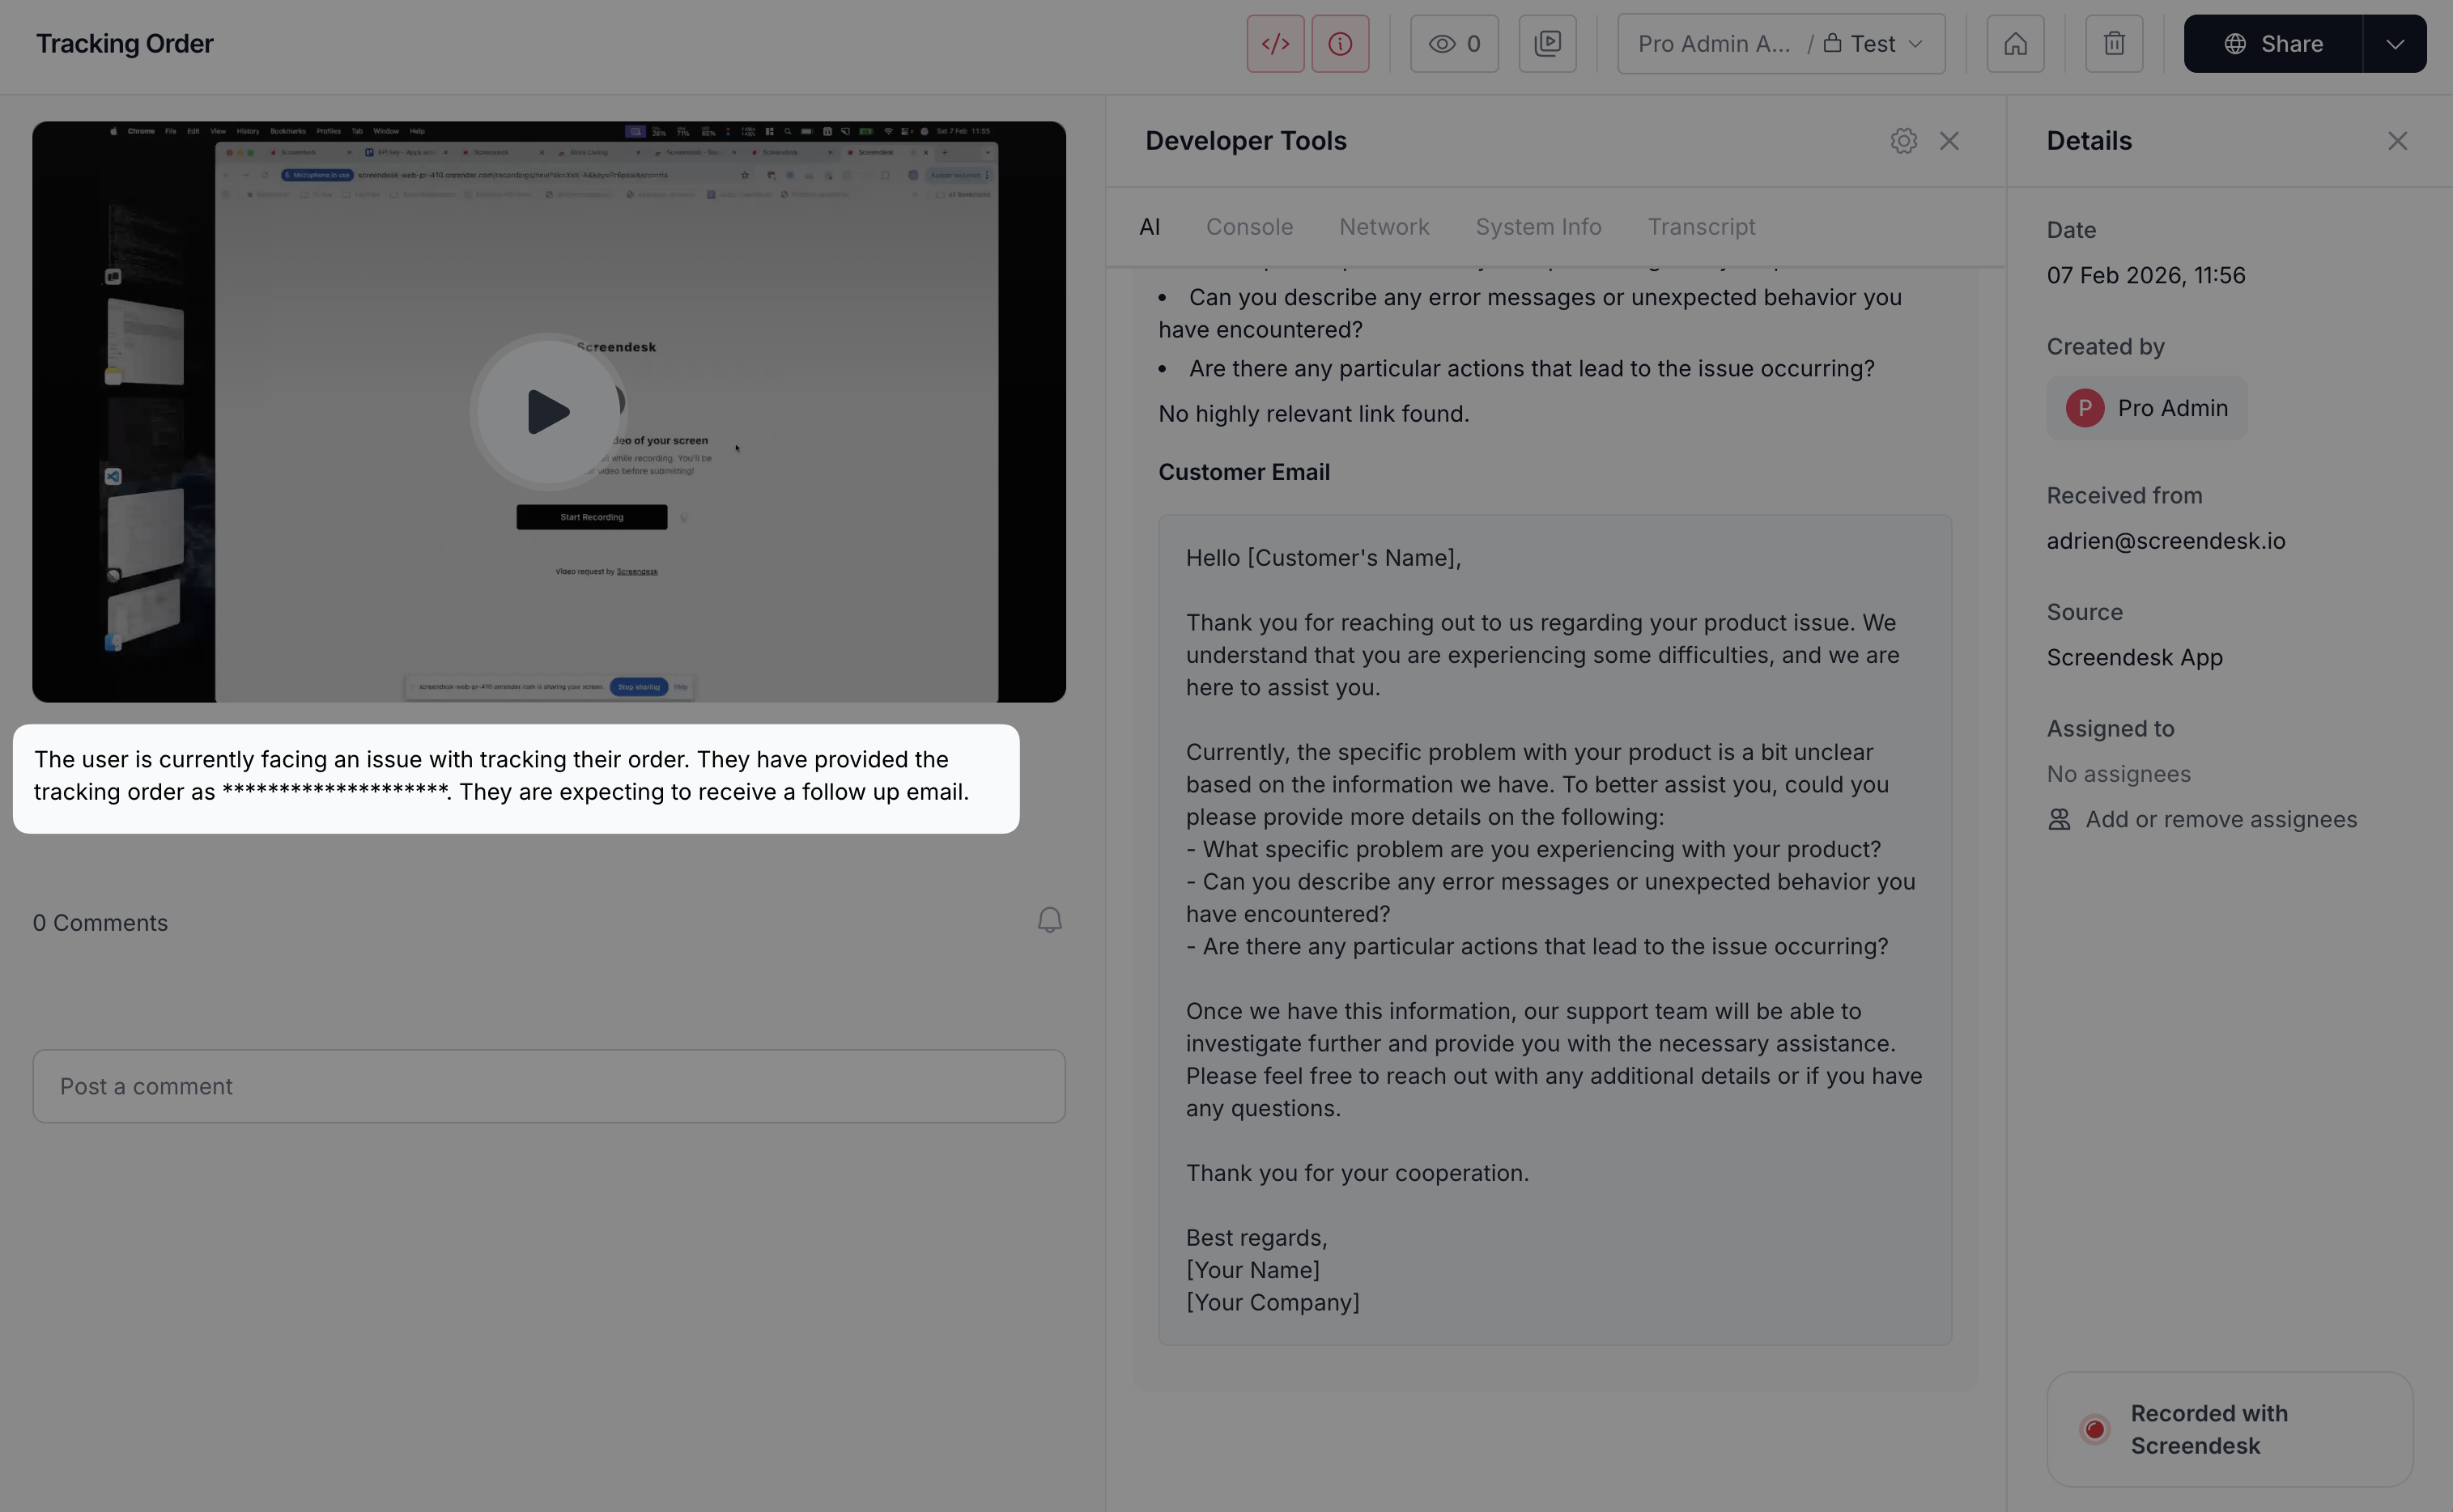This screenshot has width=2453, height=1512.
Task: Click the Post a comment field
Action: click(548, 1086)
